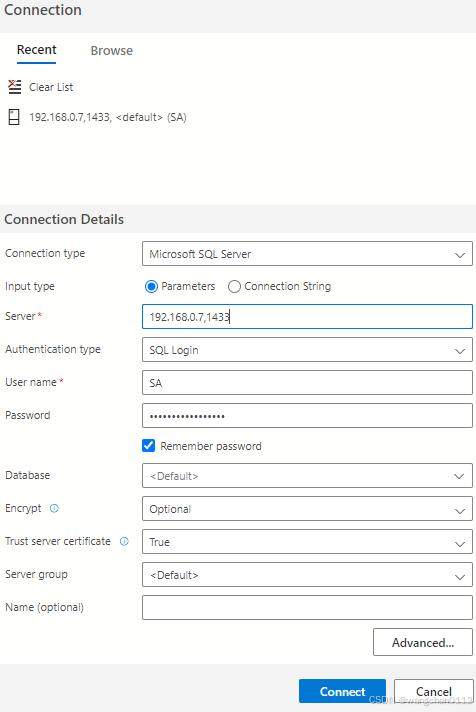Click the Clear List icon
The height and width of the screenshot is (712, 476).
[15, 87]
